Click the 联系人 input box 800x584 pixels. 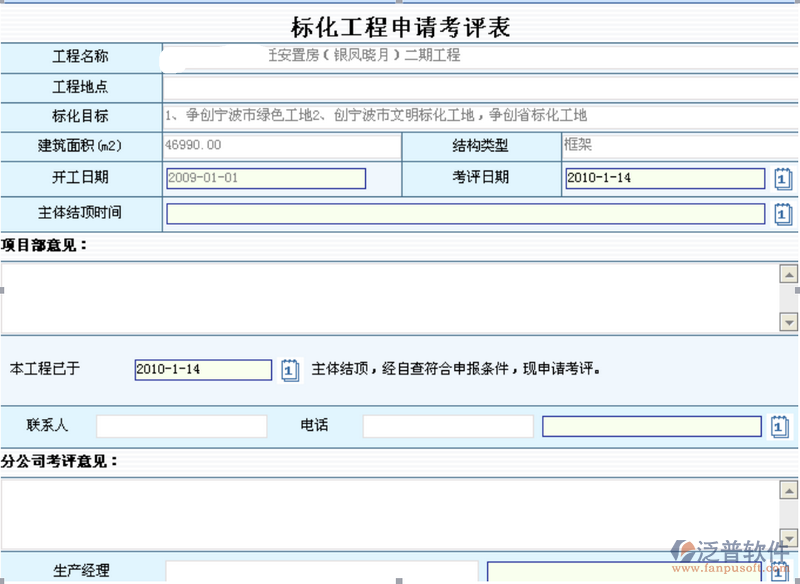182,426
